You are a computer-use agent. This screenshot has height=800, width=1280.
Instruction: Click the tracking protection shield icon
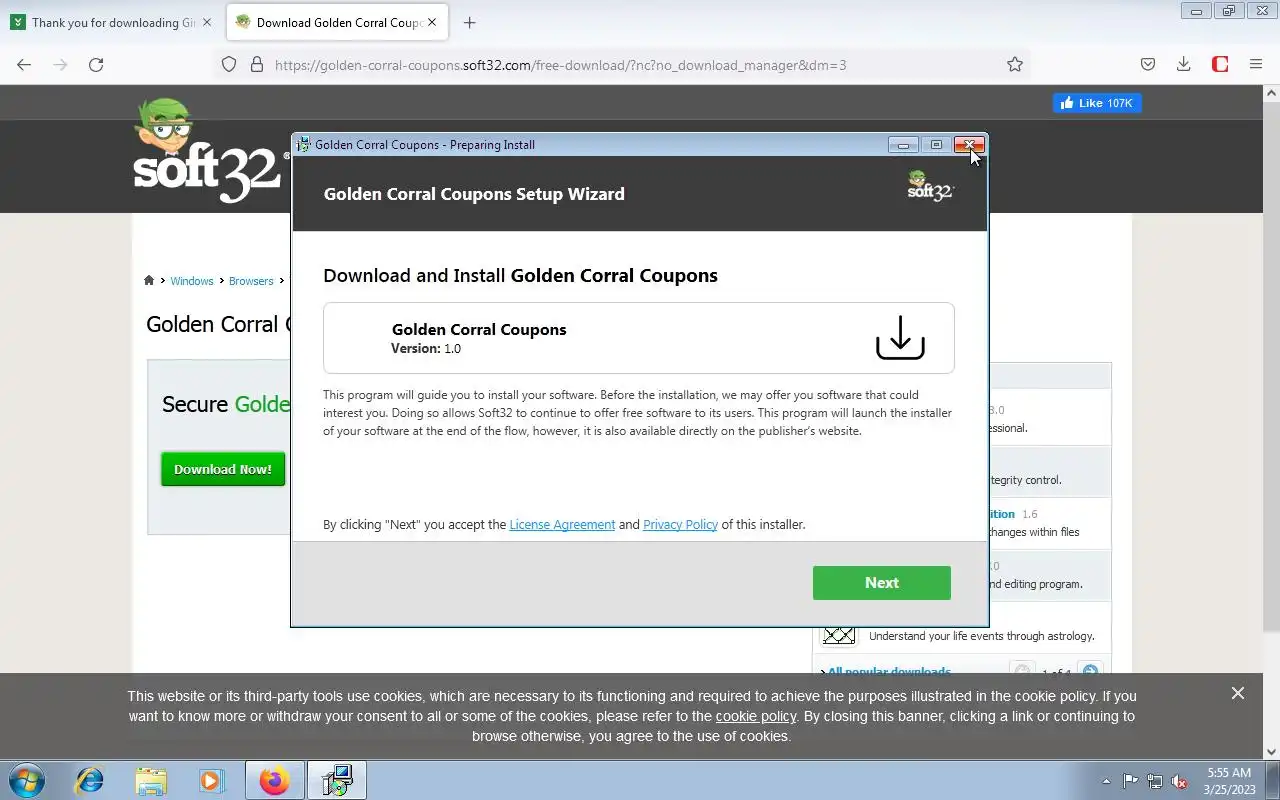click(229, 65)
